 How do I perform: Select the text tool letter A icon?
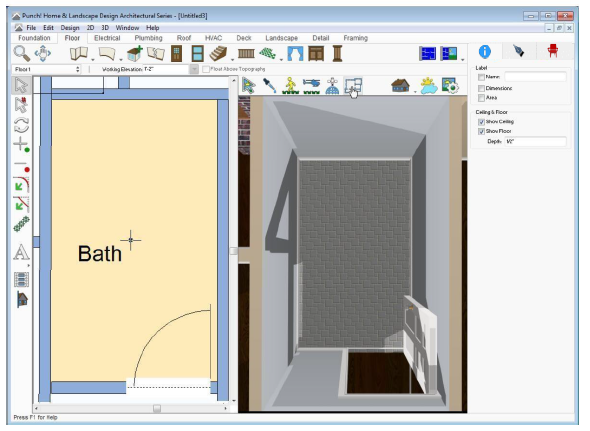(21, 252)
